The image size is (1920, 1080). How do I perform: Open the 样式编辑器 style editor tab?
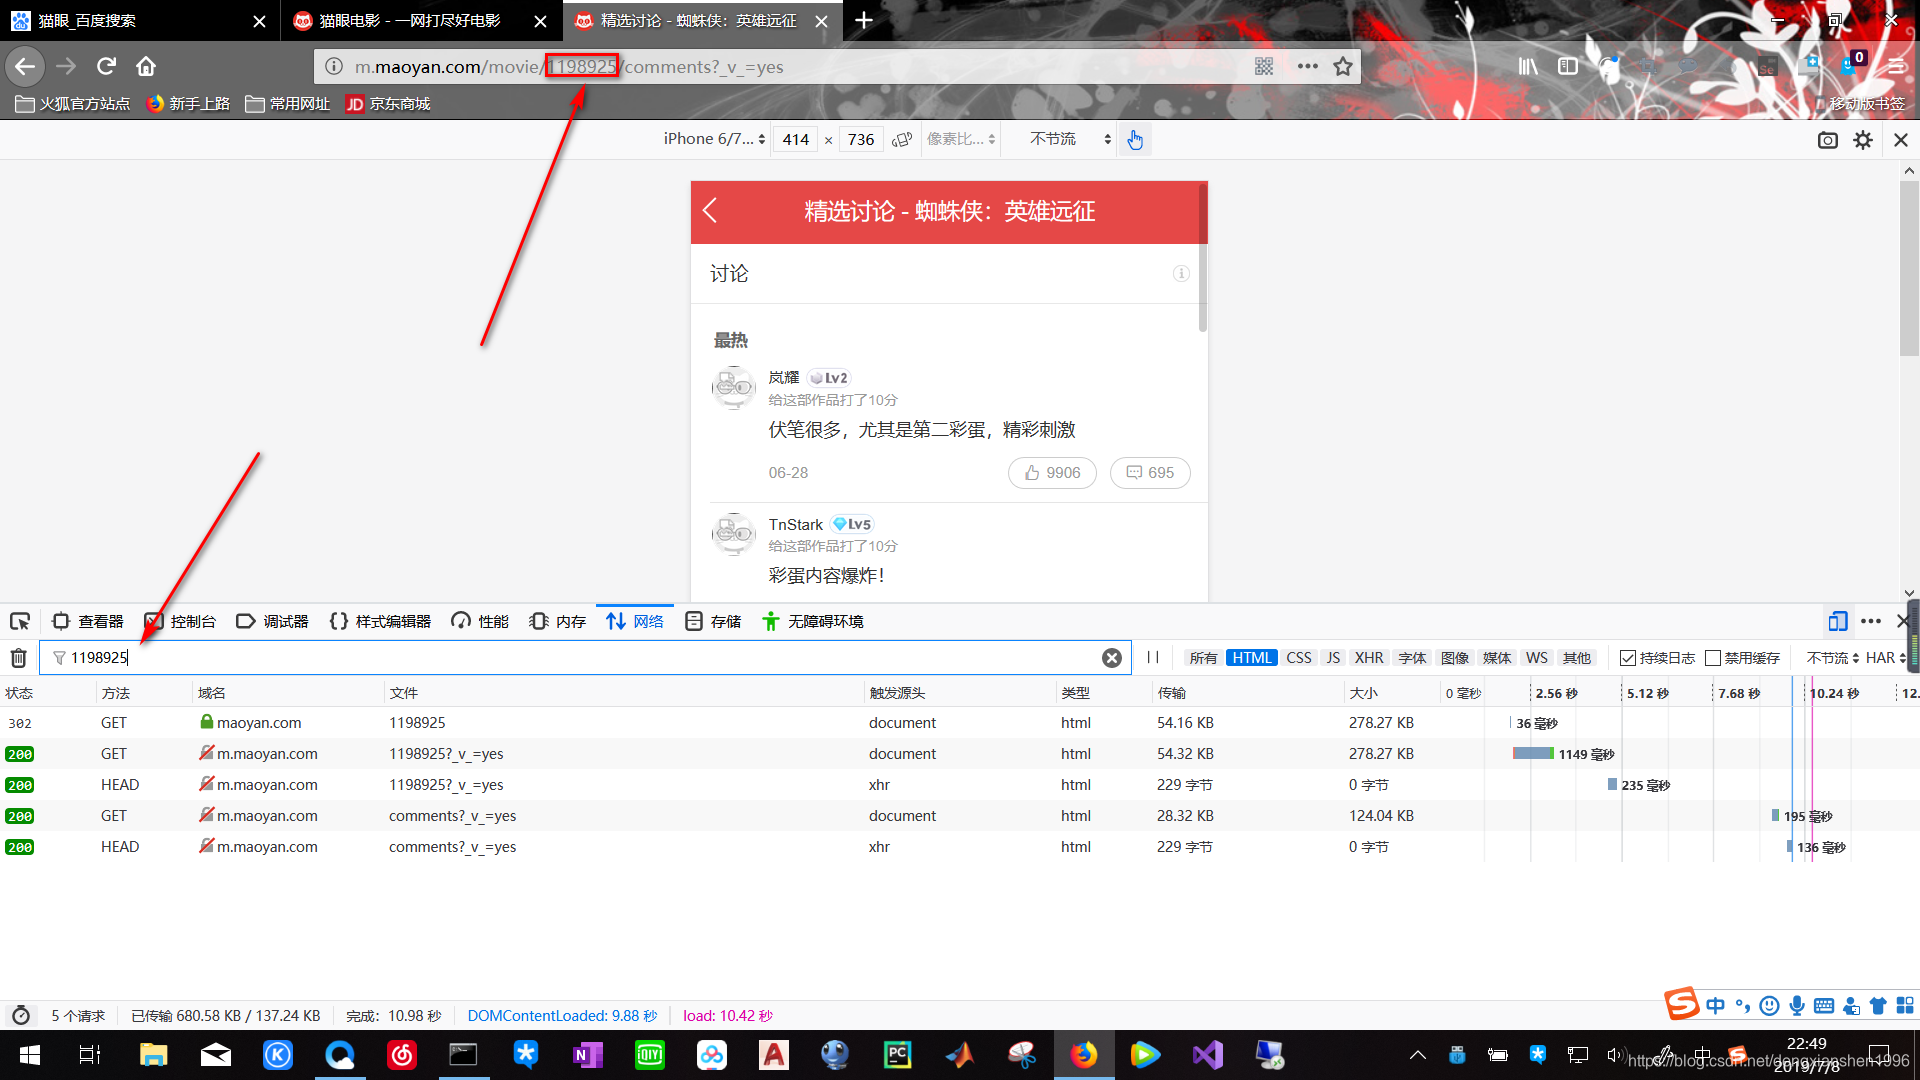tap(380, 621)
